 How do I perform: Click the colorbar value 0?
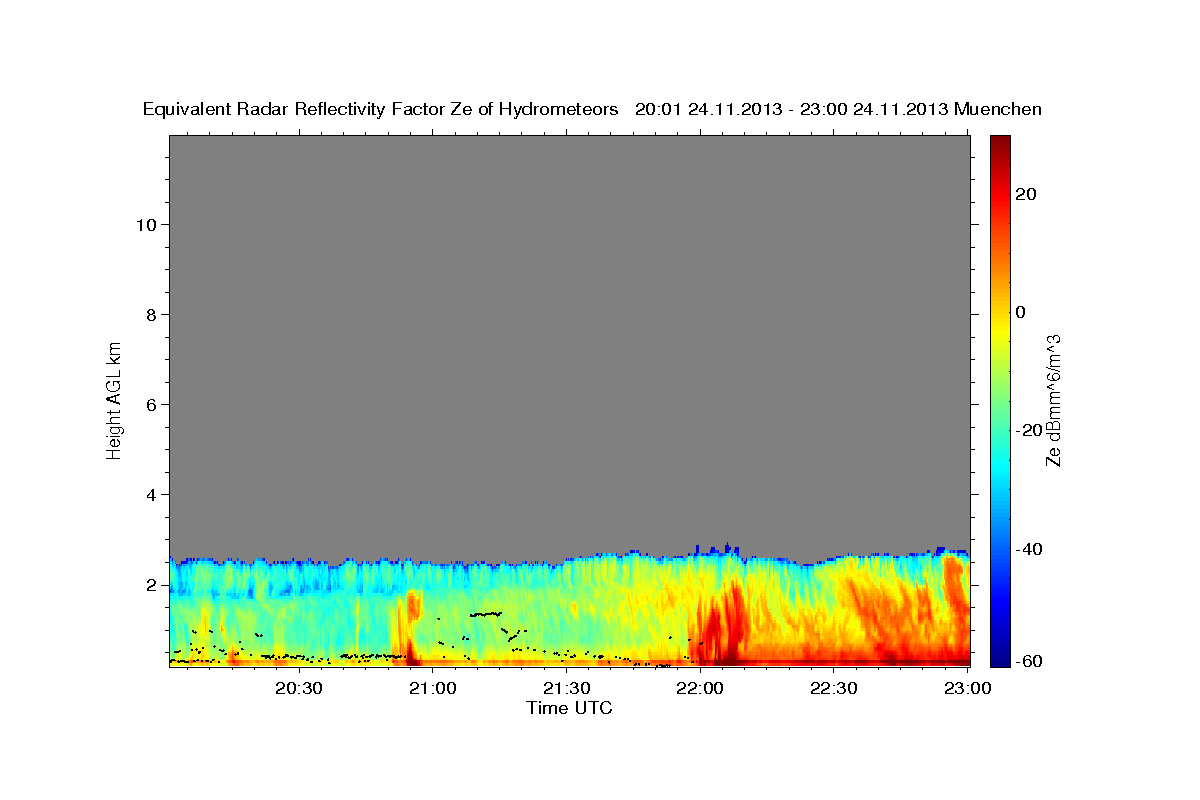pos(1020,312)
